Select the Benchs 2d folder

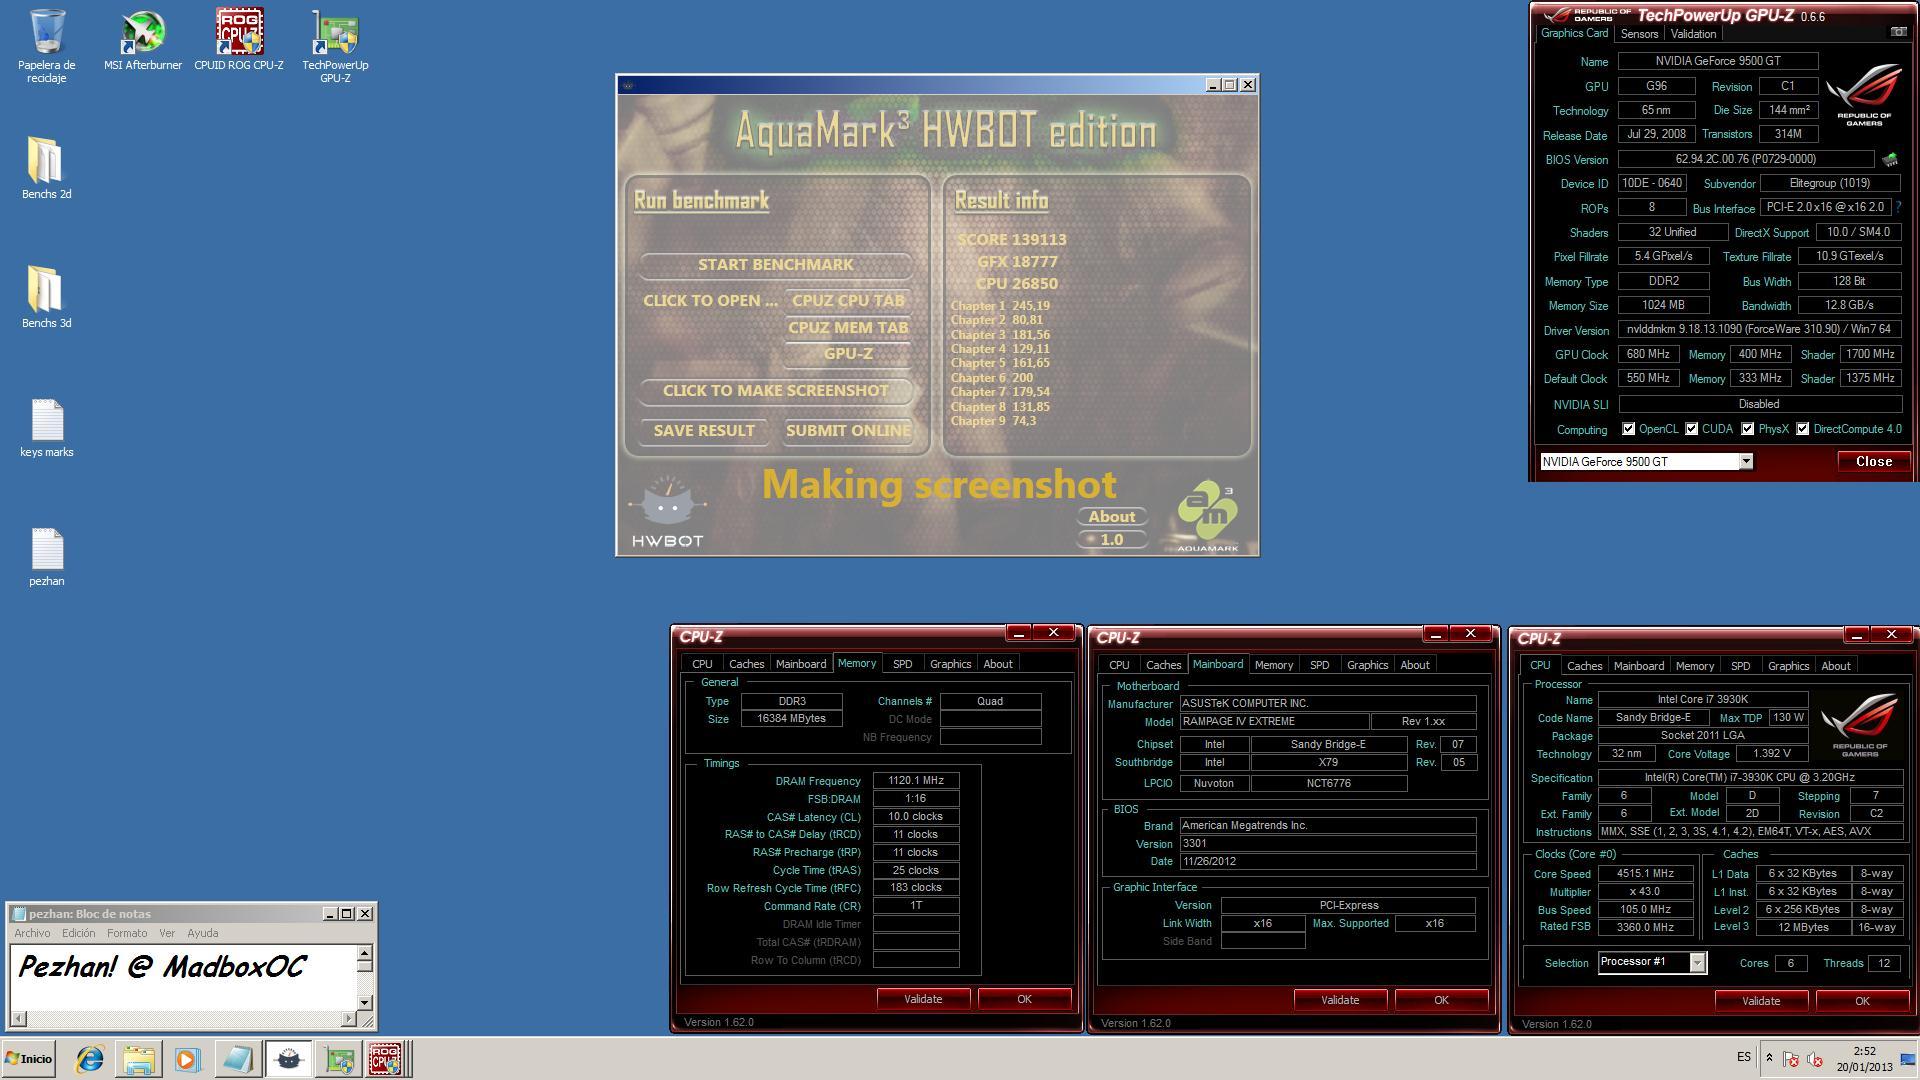(47, 168)
